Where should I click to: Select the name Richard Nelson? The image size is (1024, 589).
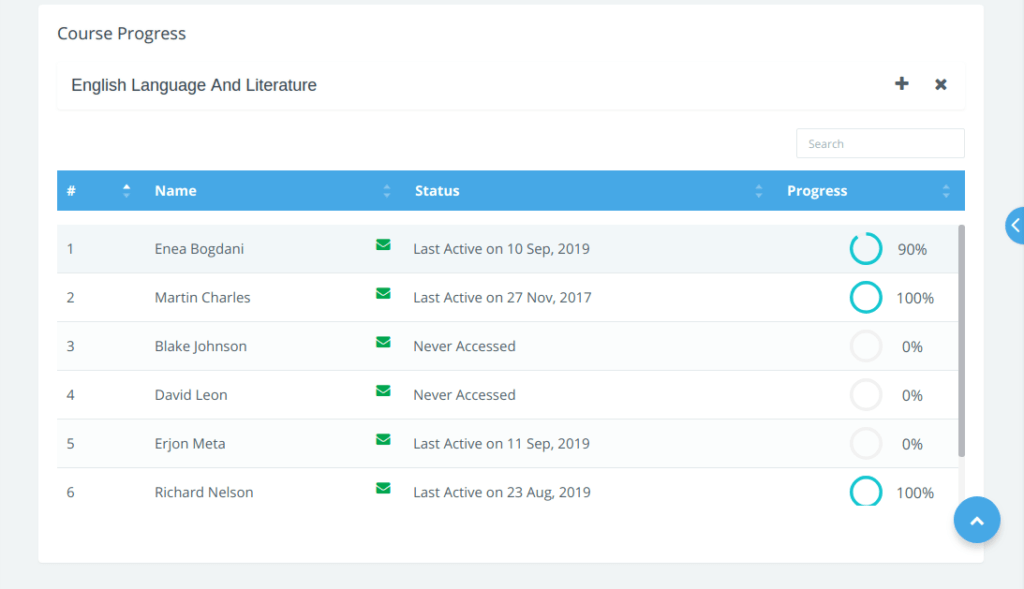point(204,492)
